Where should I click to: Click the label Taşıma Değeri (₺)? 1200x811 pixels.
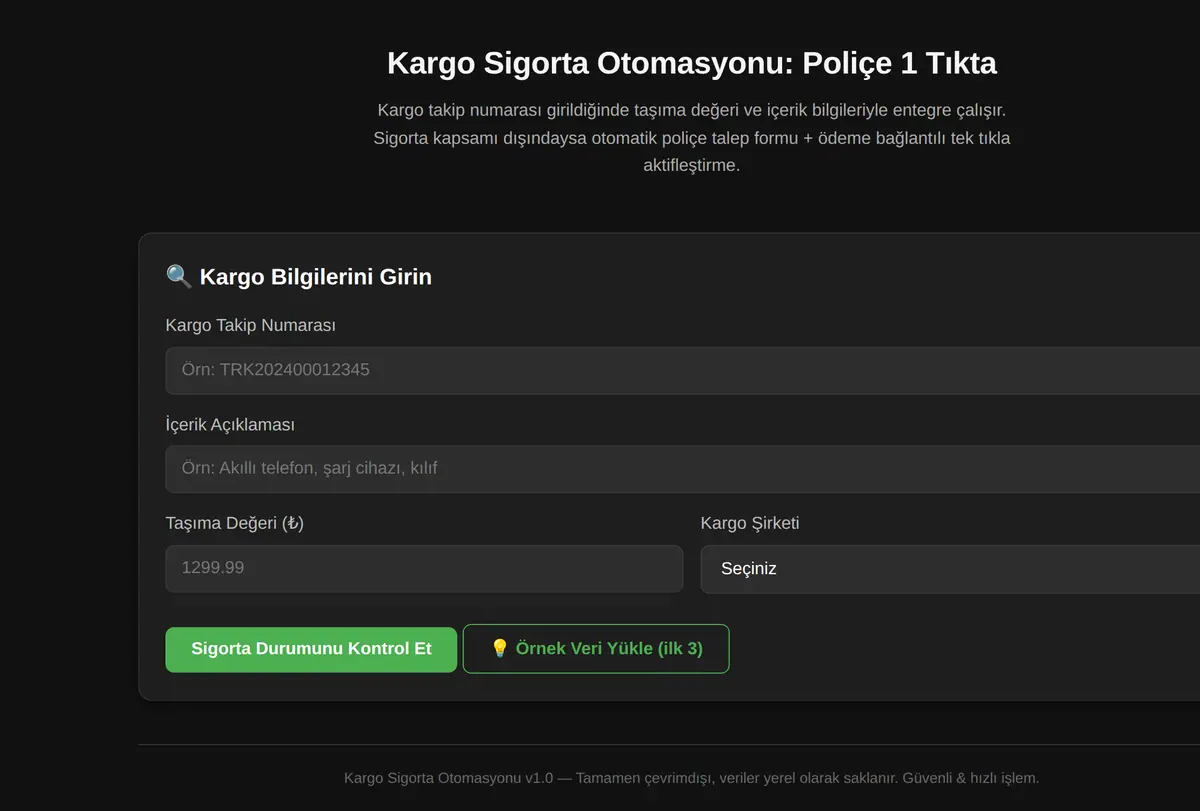tap(235, 523)
